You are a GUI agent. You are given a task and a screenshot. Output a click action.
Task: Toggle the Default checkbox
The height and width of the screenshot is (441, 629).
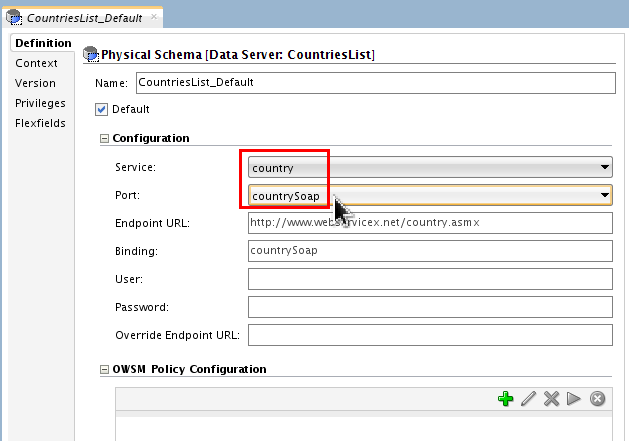[101, 109]
